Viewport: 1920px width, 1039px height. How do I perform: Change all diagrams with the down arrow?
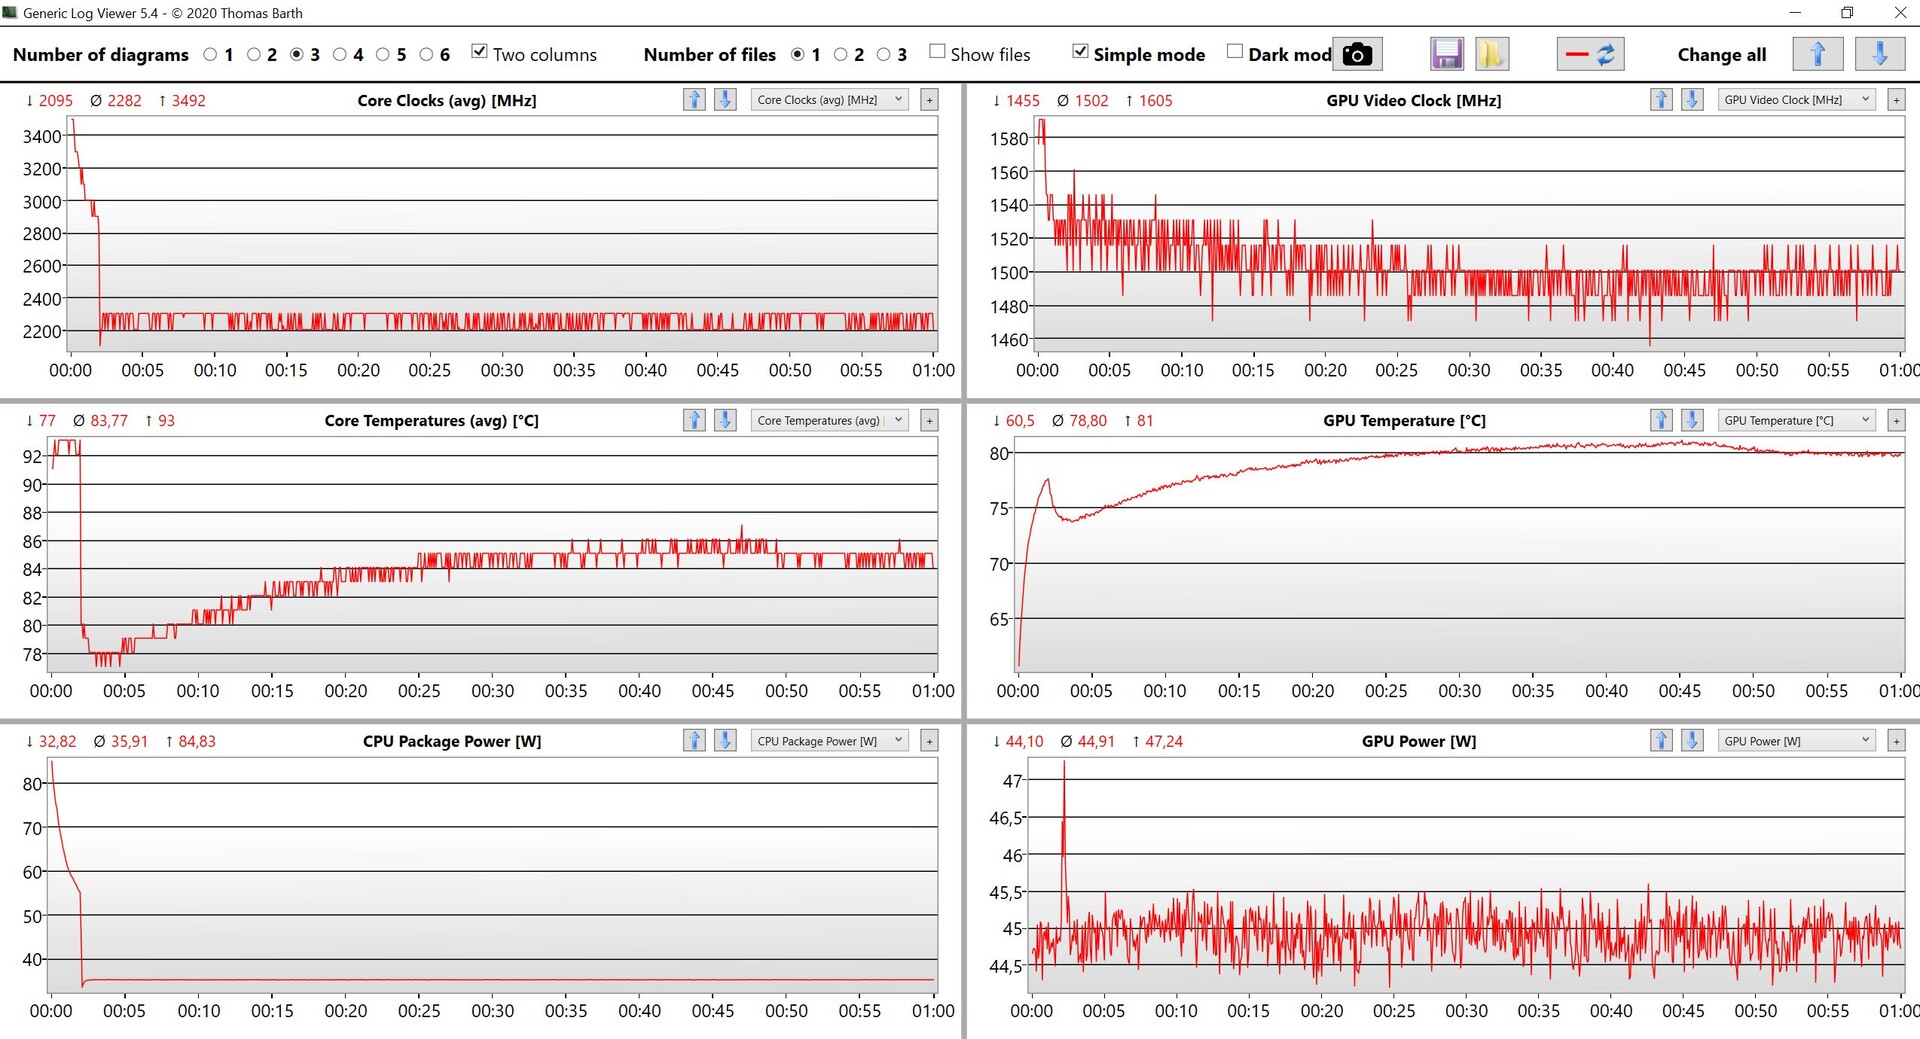pyautogui.click(x=1880, y=54)
